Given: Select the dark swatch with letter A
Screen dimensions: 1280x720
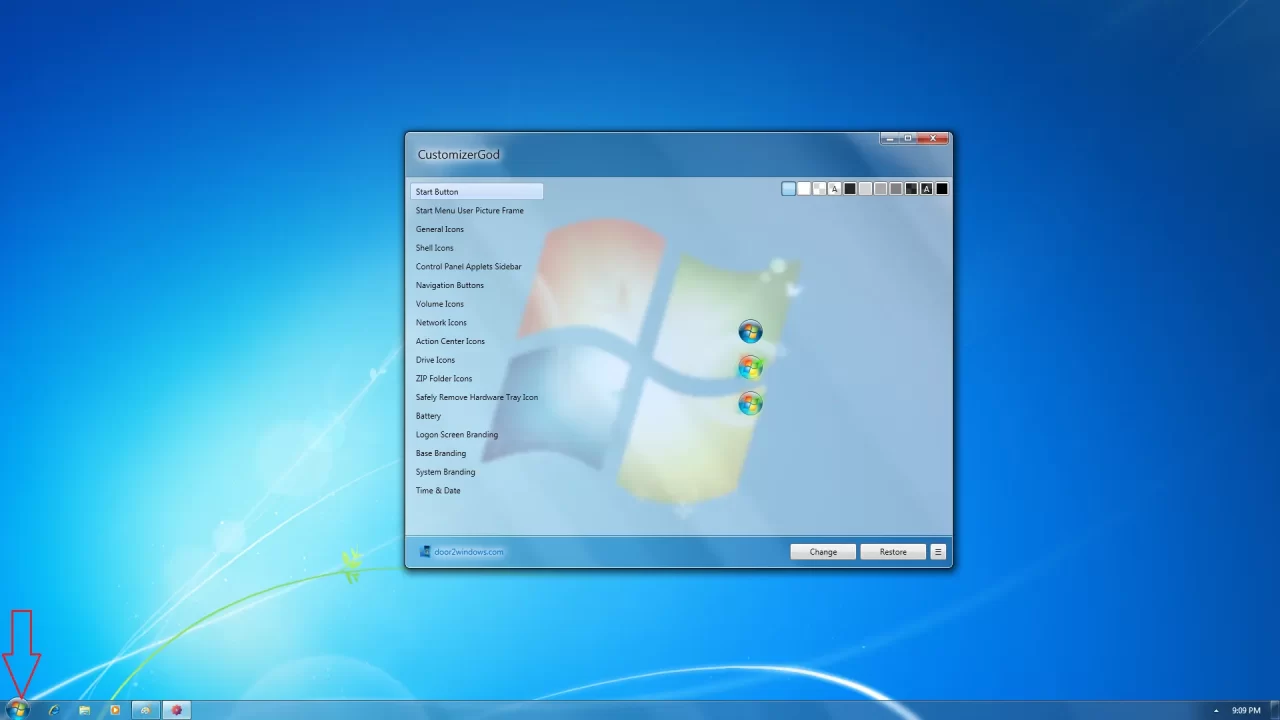Looking at the screenshot, I should point(927,188).
